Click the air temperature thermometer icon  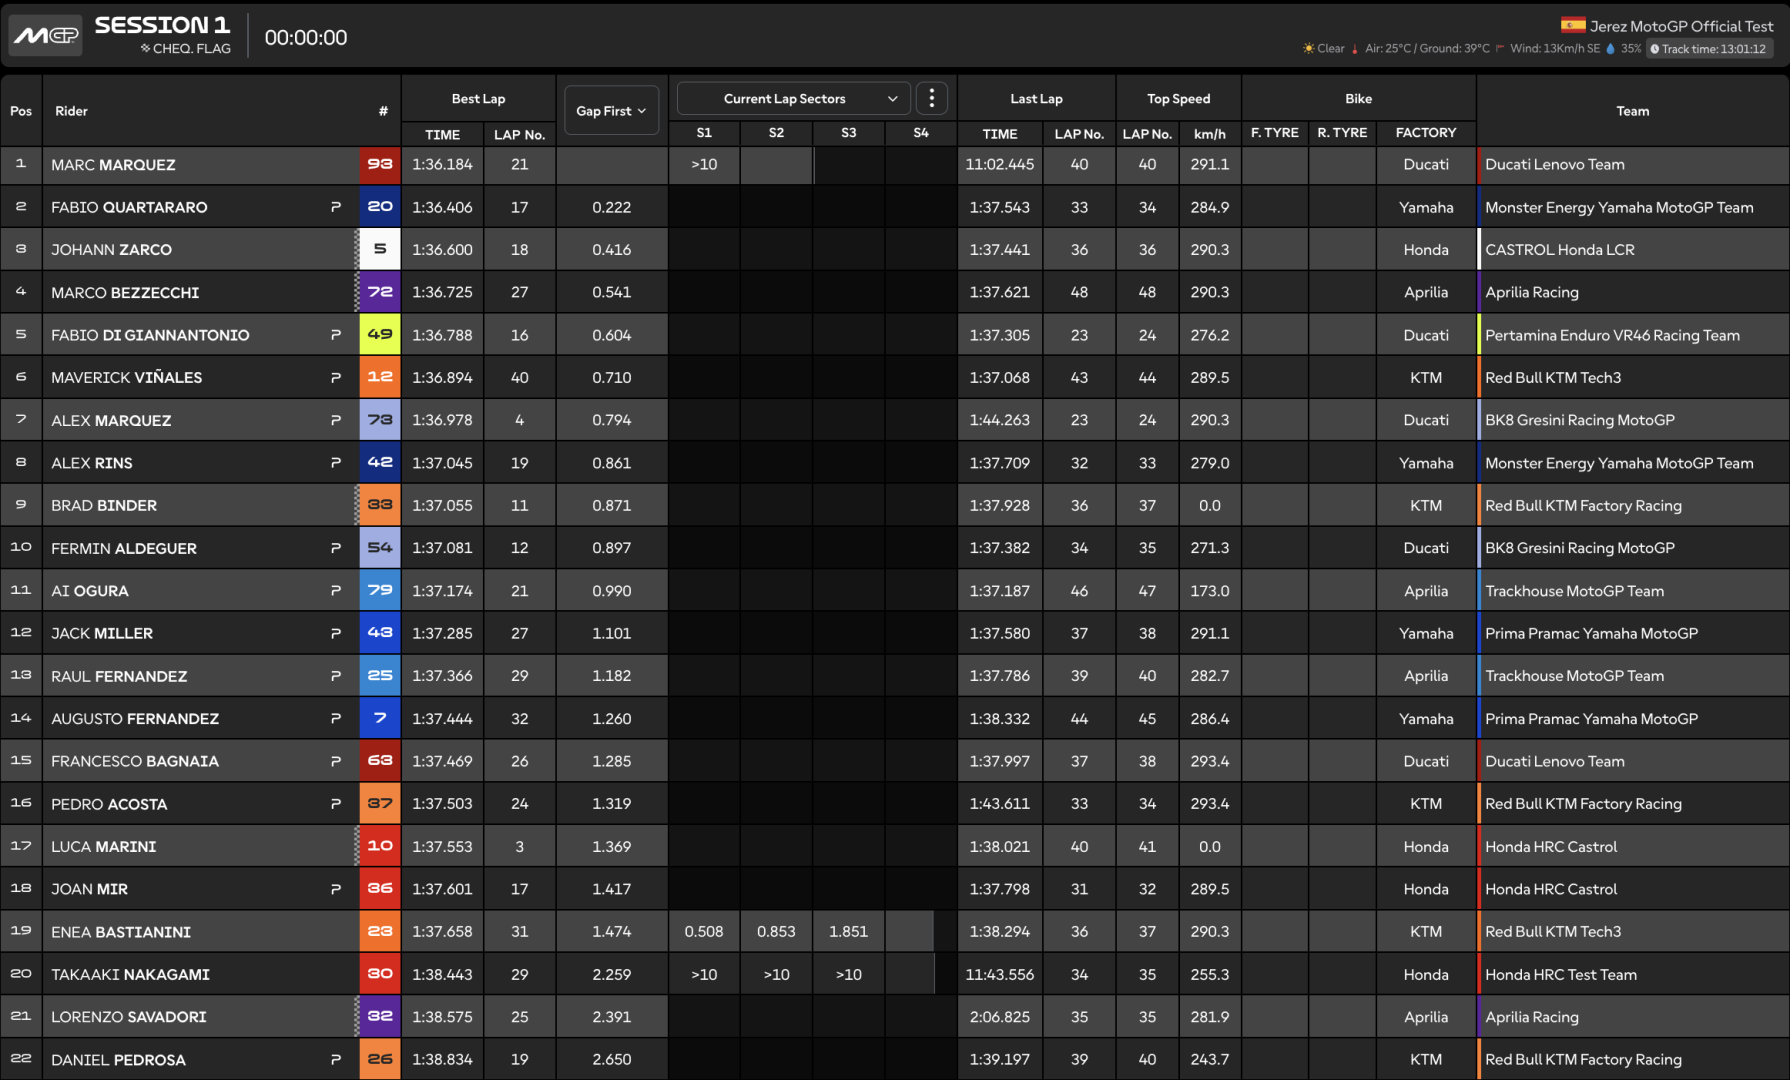[1355, 48]
